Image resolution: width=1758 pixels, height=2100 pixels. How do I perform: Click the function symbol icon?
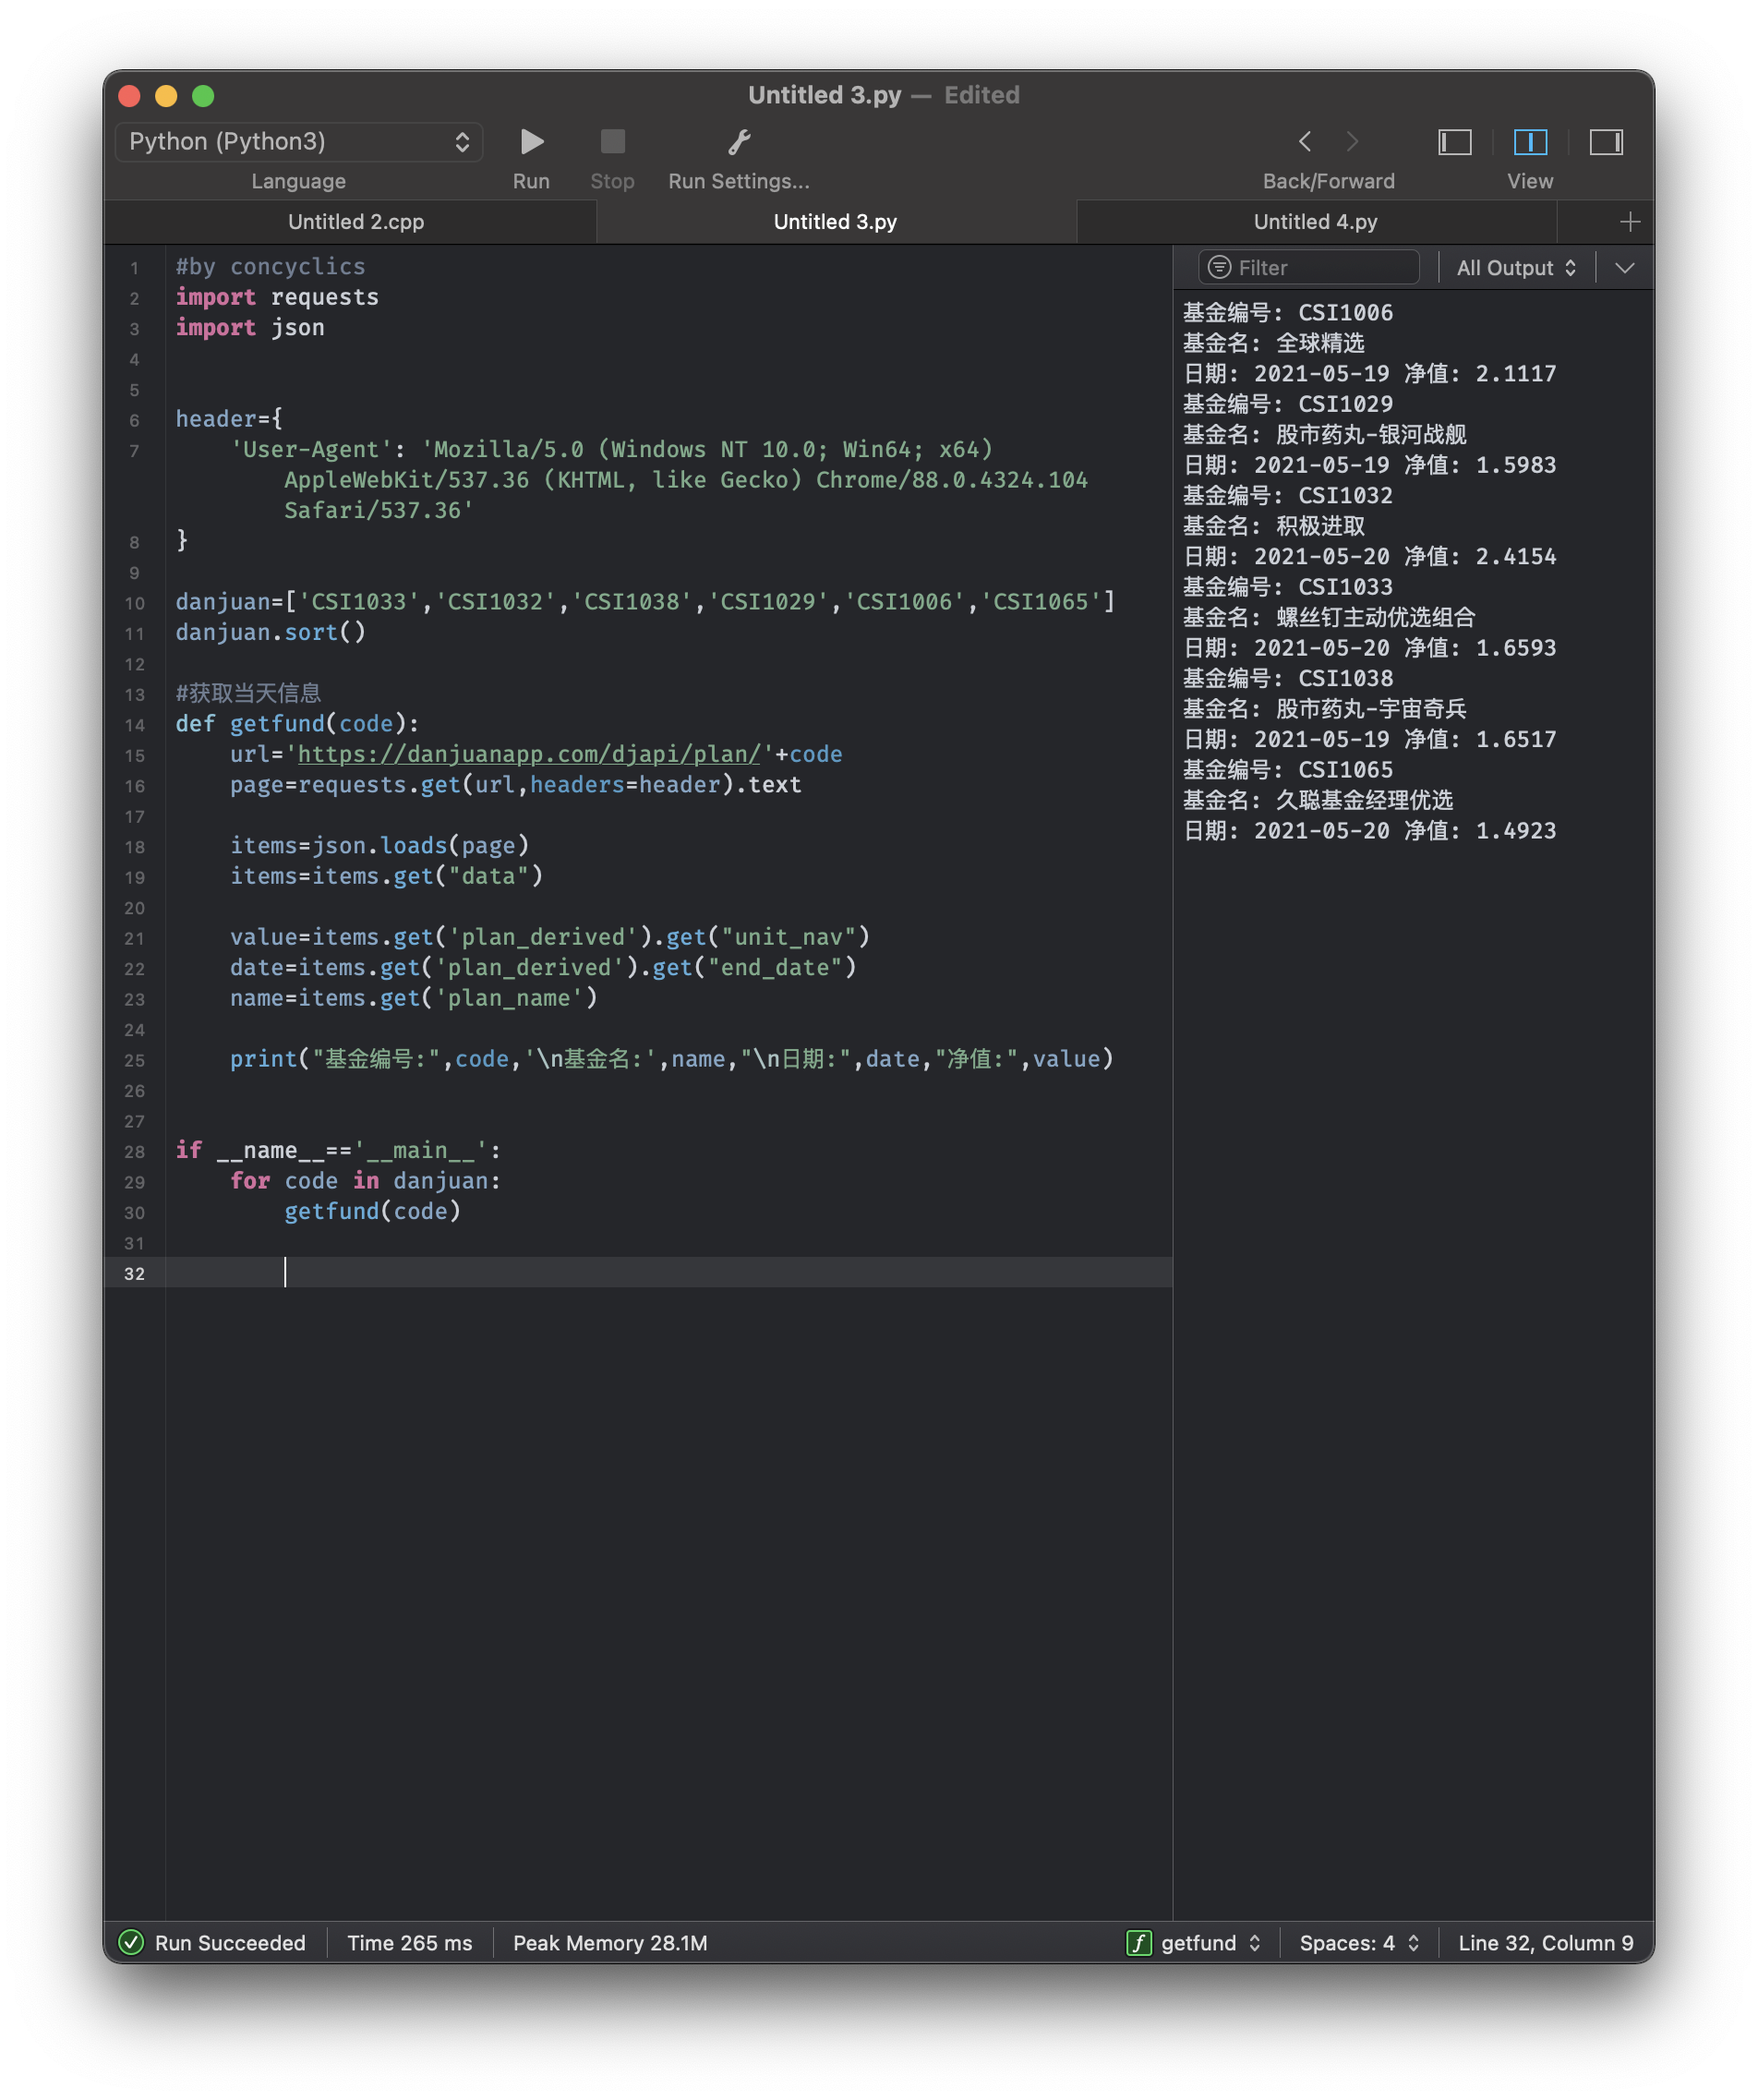pos(1139,1943)
